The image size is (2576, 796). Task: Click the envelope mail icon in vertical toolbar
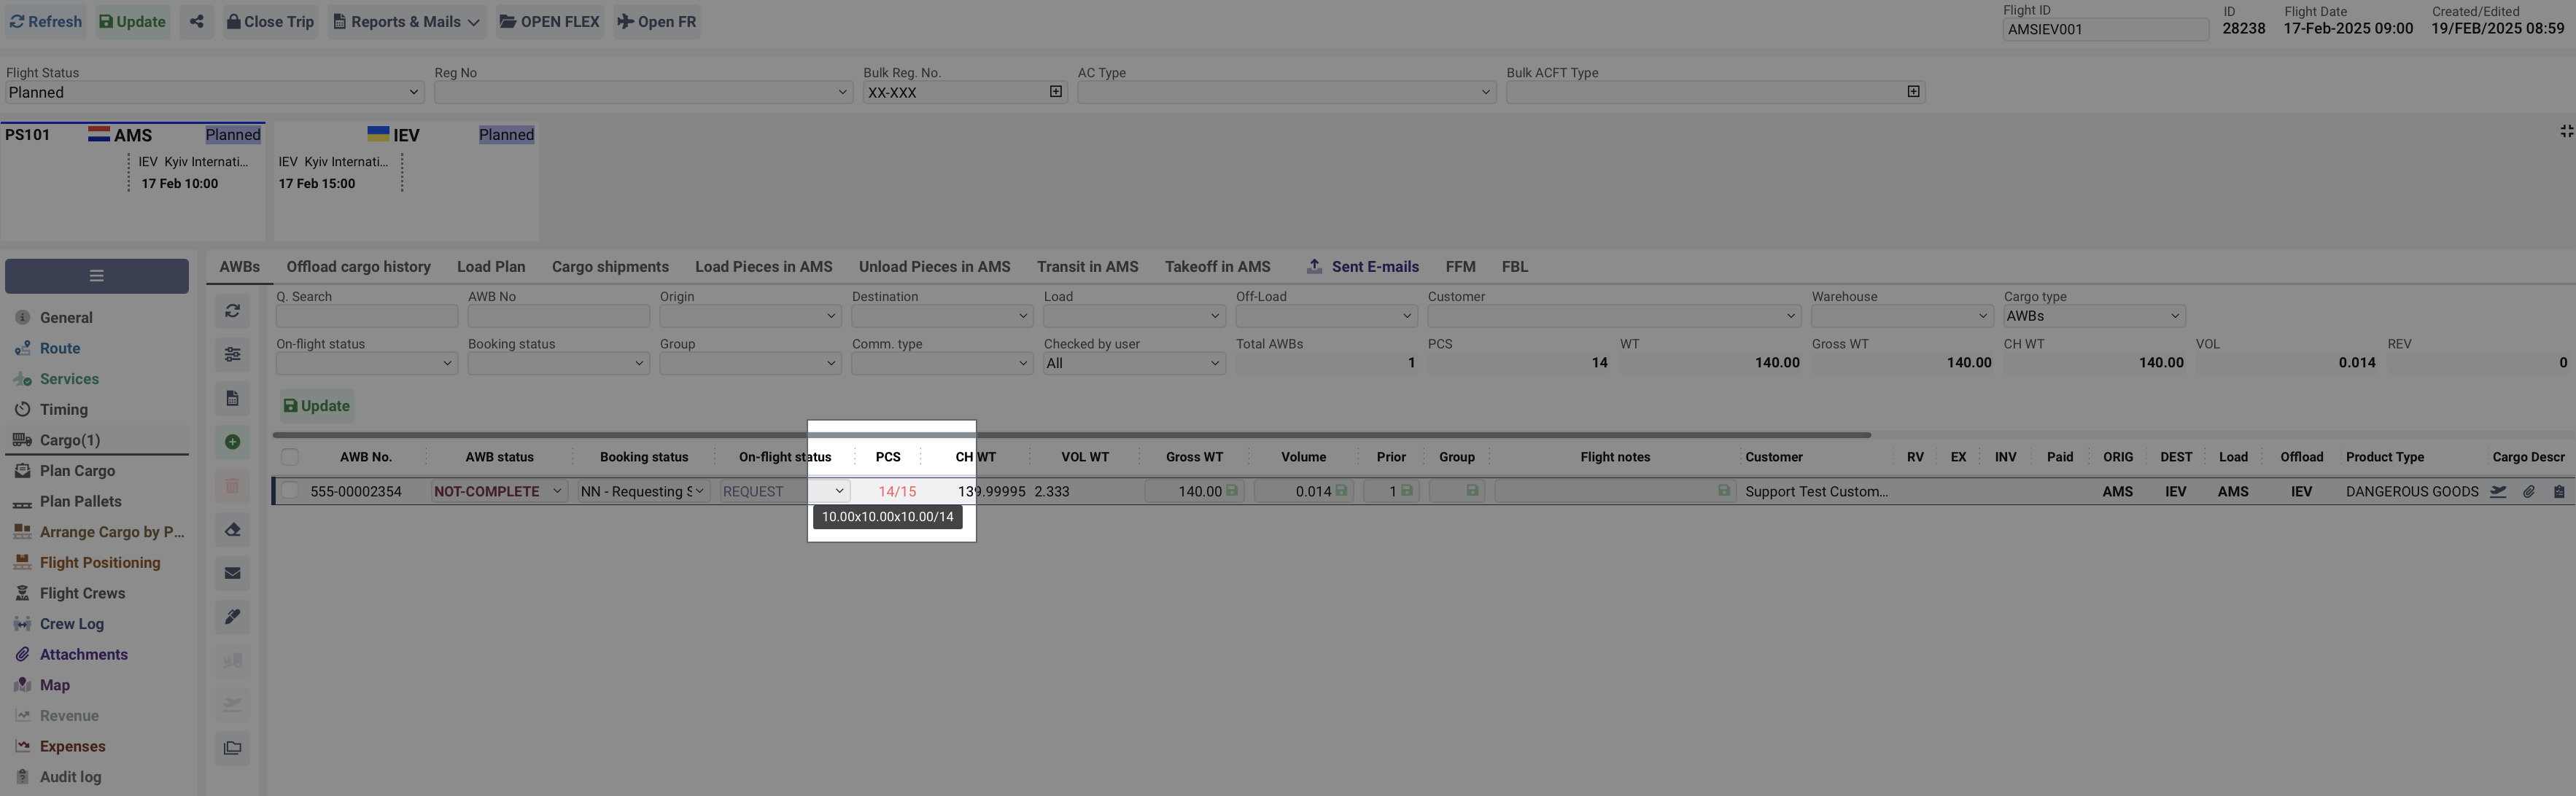click(x=232, y=574)
